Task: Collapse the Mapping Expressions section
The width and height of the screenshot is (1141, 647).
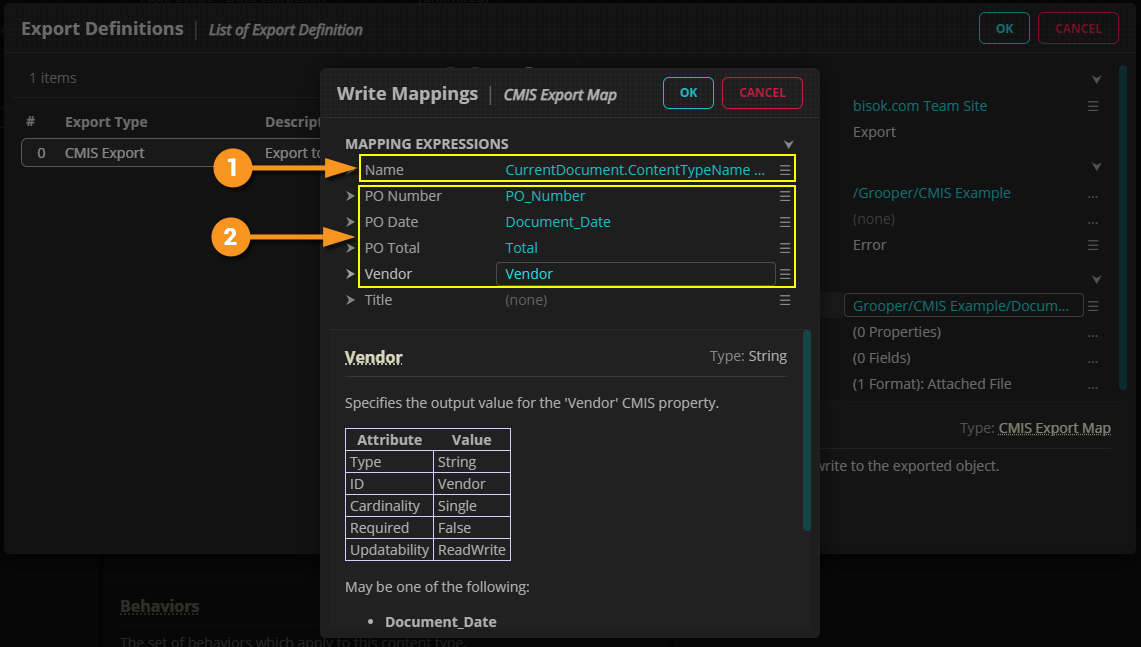Action: pyautogui.click(x=788, y=145)
